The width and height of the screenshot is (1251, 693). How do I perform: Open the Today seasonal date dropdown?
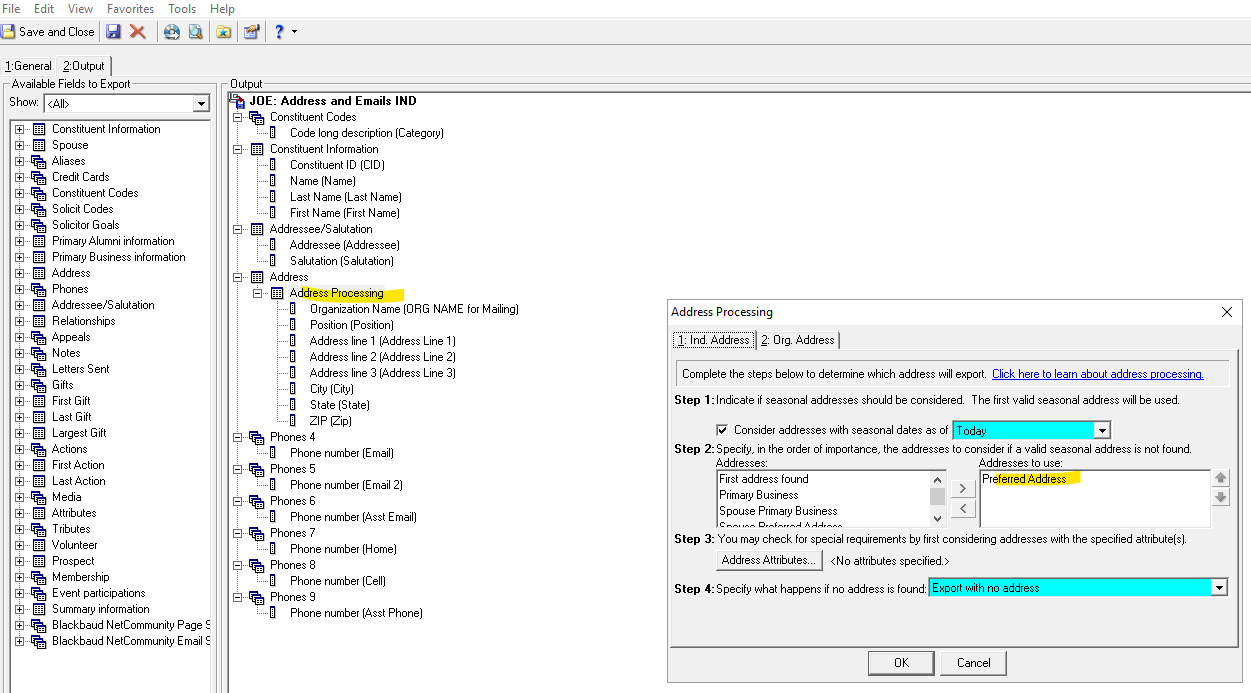point(1102,431)
